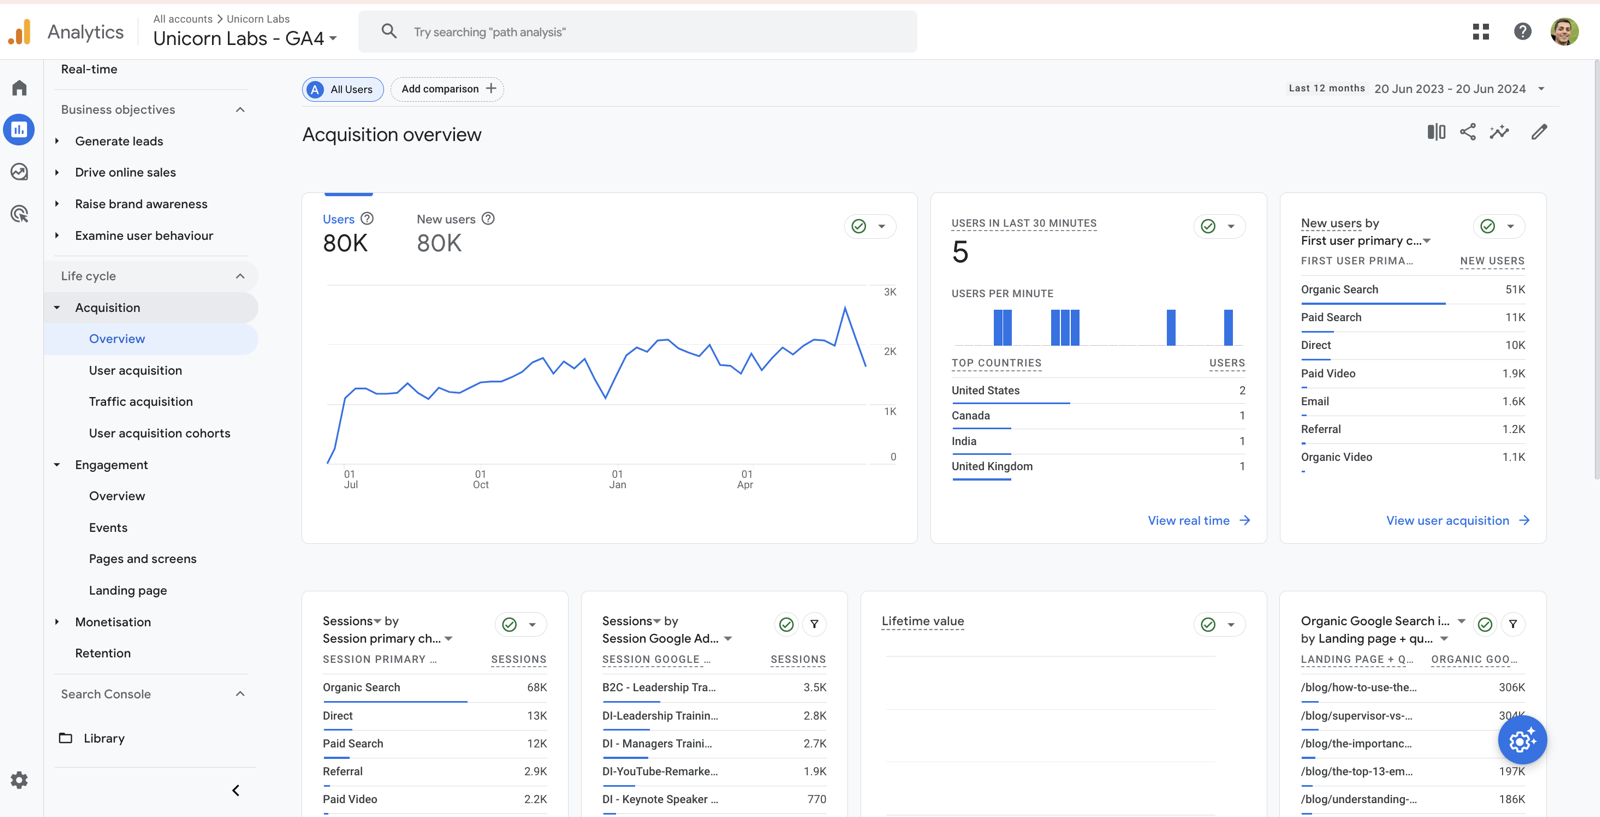Click the Analytics logo
1600x817 pixels.
(19, 32)
